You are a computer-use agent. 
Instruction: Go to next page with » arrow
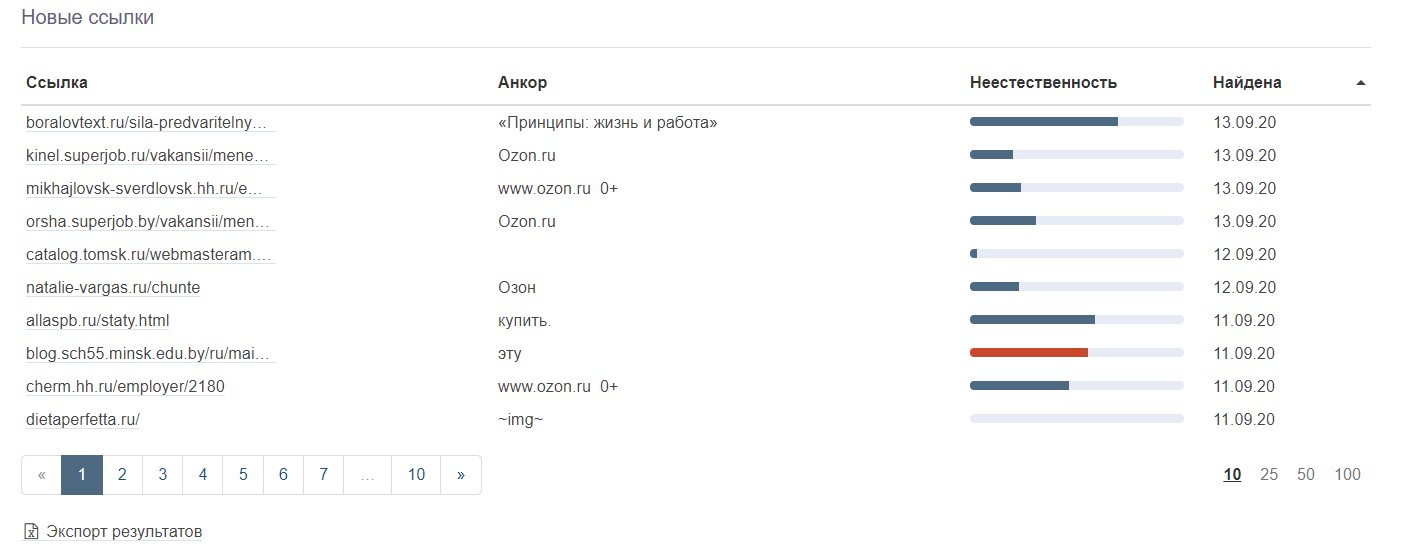(x=460, y=475)
